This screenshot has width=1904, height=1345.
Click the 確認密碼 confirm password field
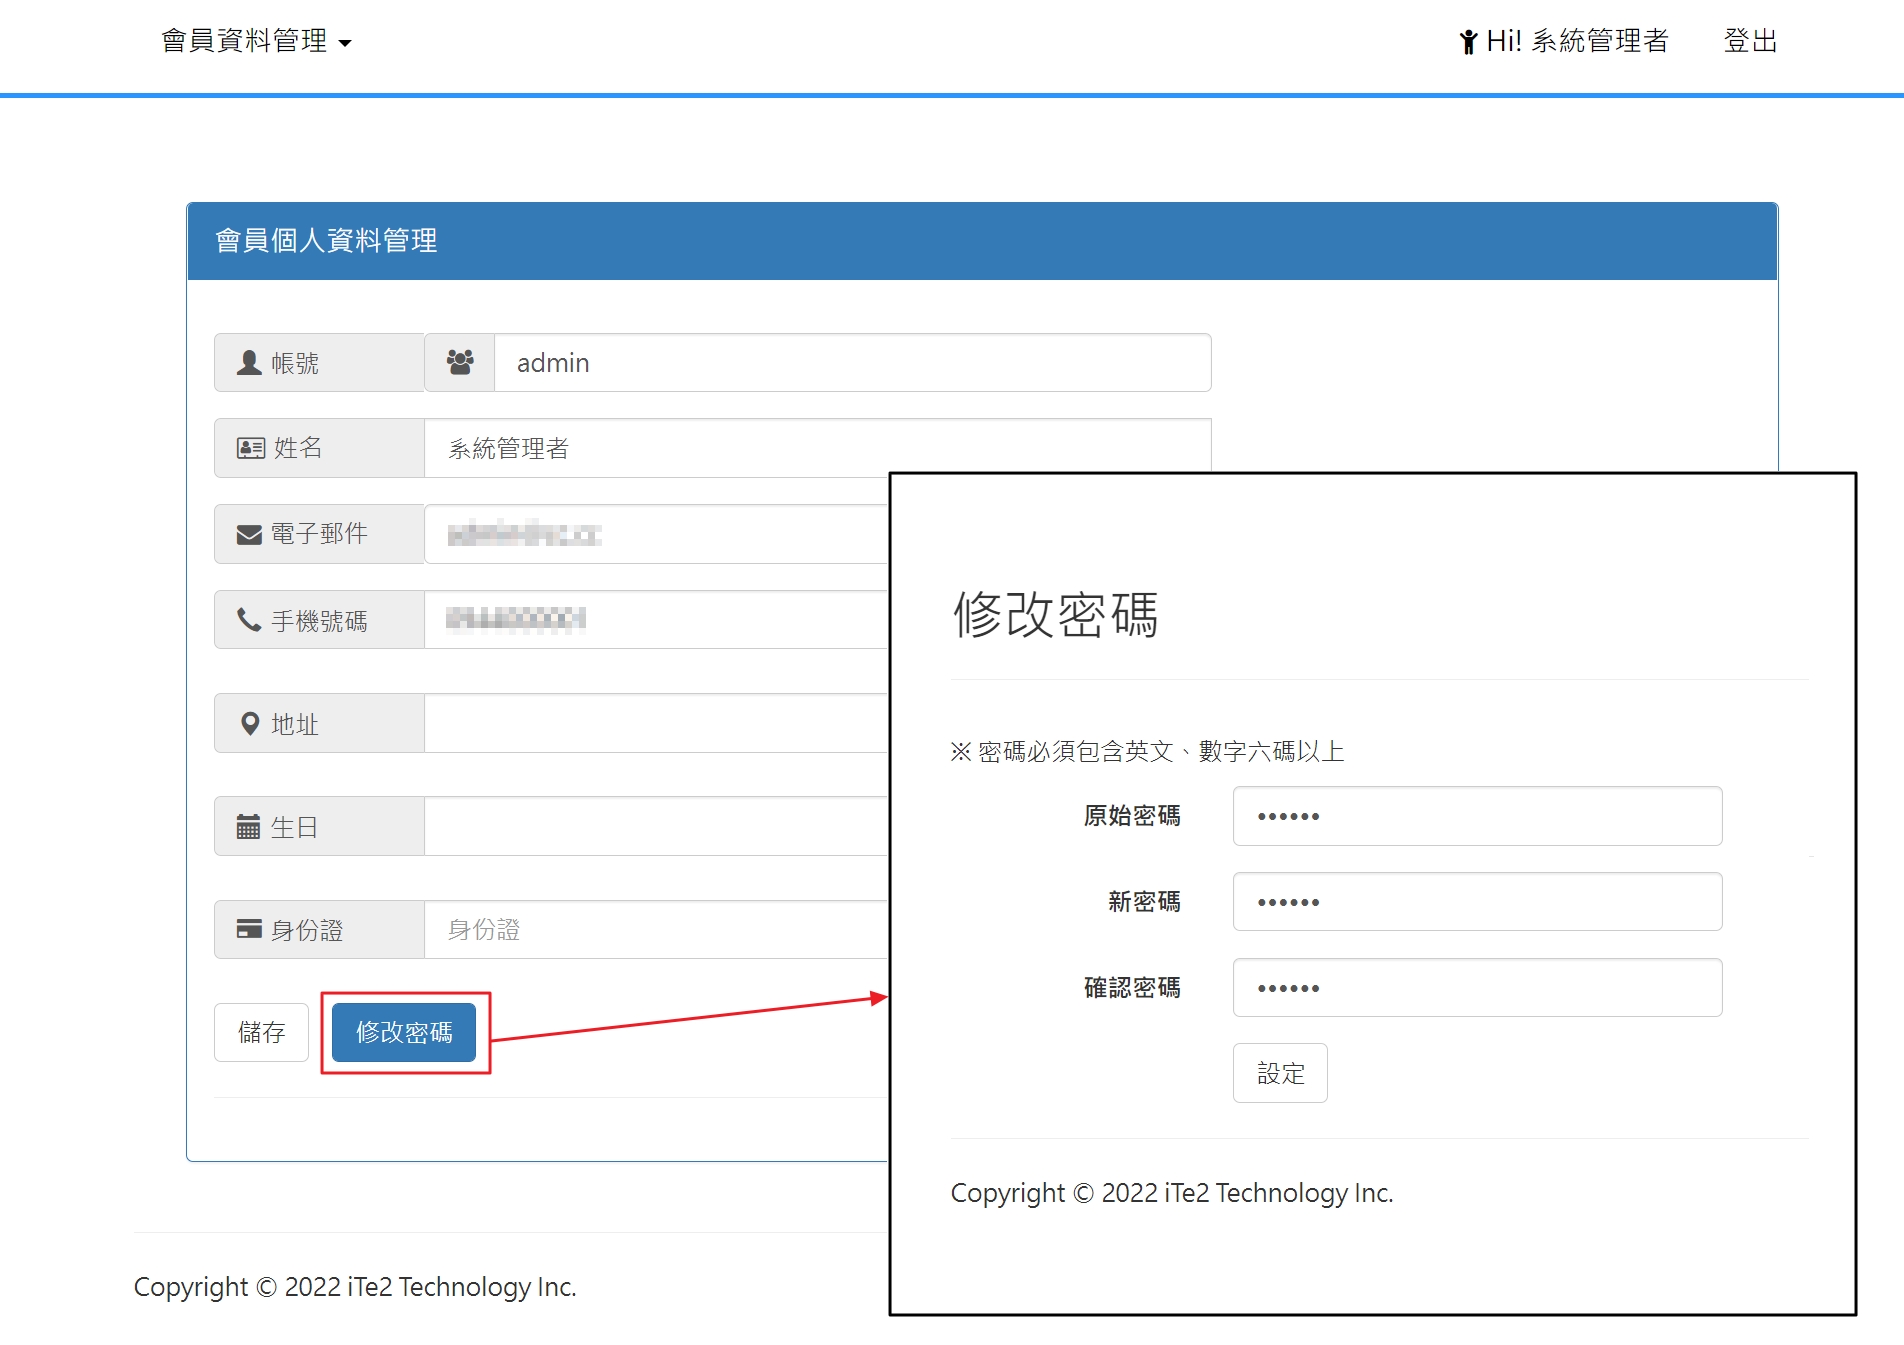(1477, 988)
